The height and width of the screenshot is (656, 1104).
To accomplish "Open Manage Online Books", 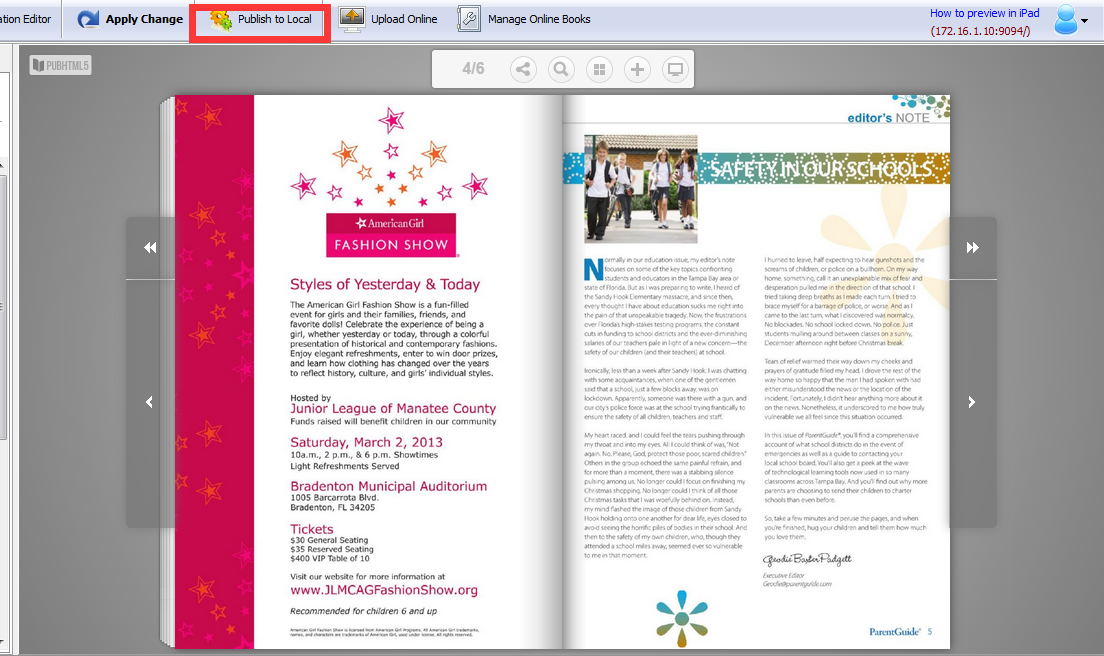I will [524, 19].
